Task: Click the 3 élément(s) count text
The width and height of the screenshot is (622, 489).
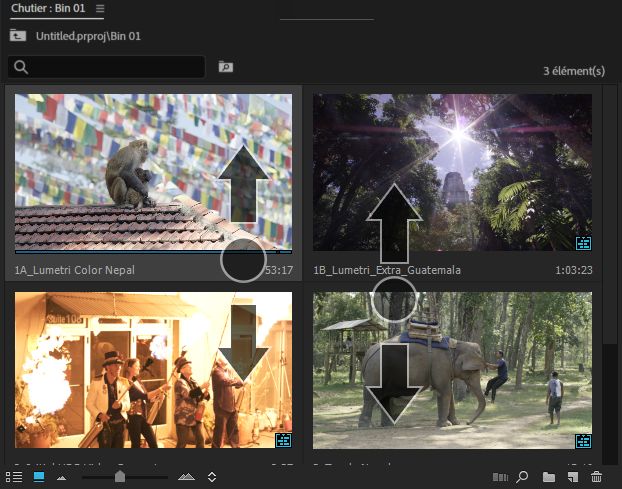Action: pos(574,71)
